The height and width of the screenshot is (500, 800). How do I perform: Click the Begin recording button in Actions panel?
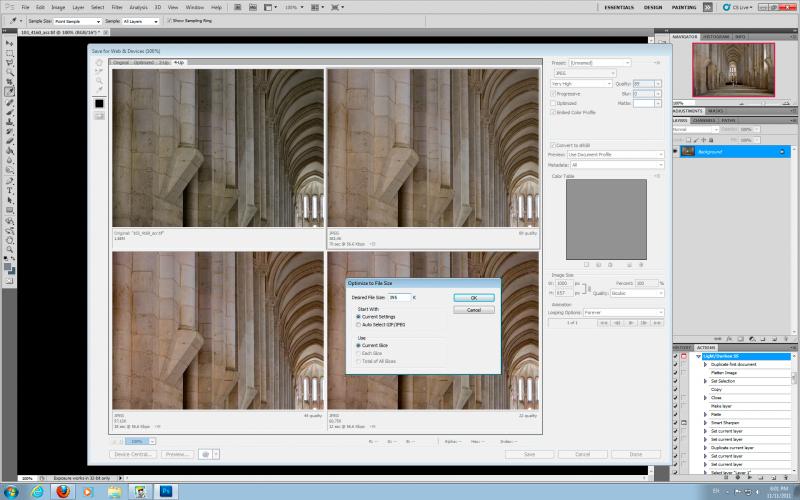[738, 478]
